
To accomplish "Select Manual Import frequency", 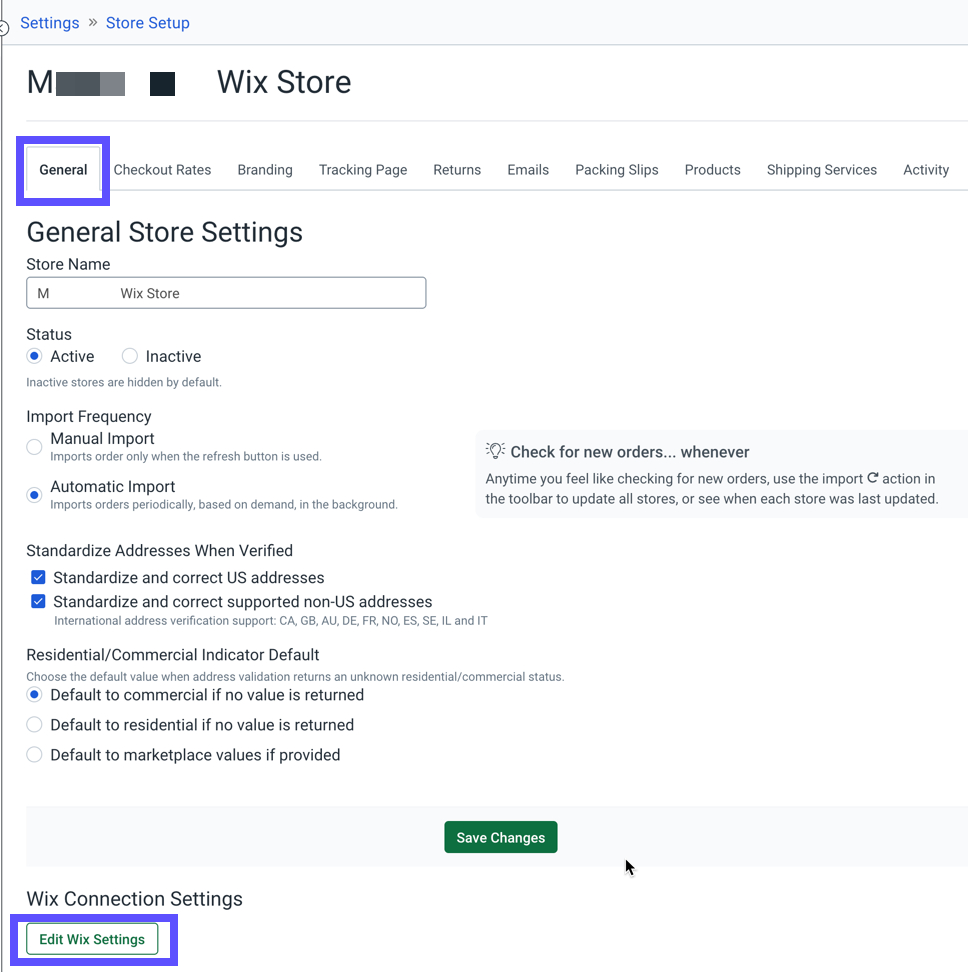I will [x=33, y=447].
